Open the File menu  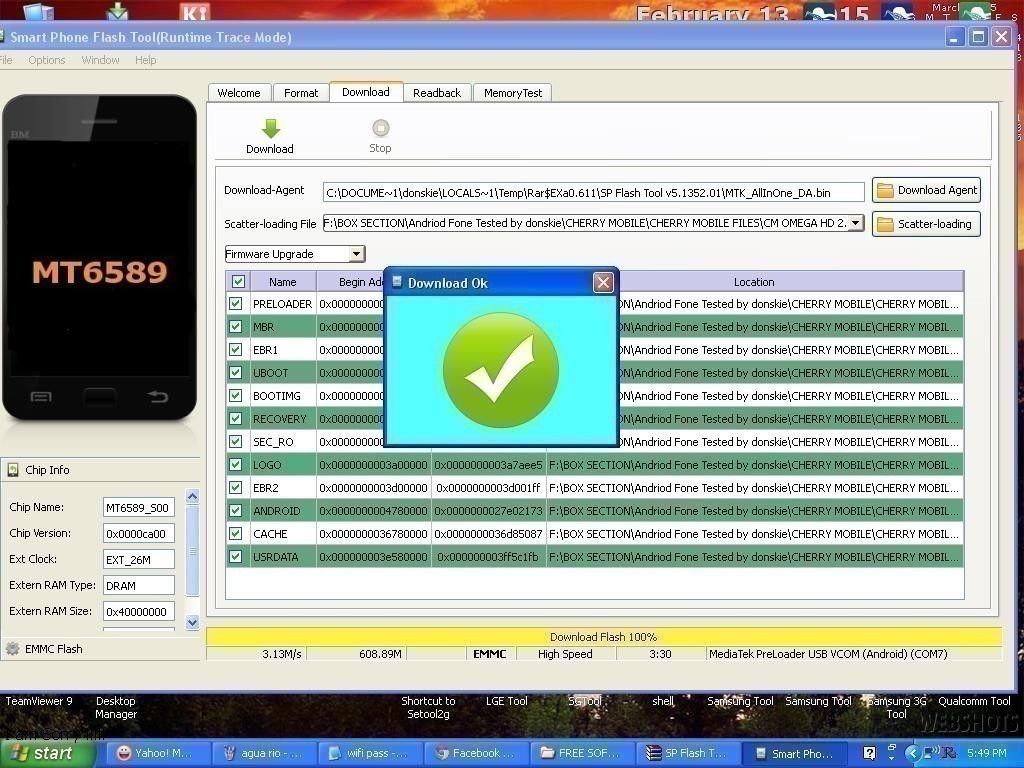pos(6,60)
